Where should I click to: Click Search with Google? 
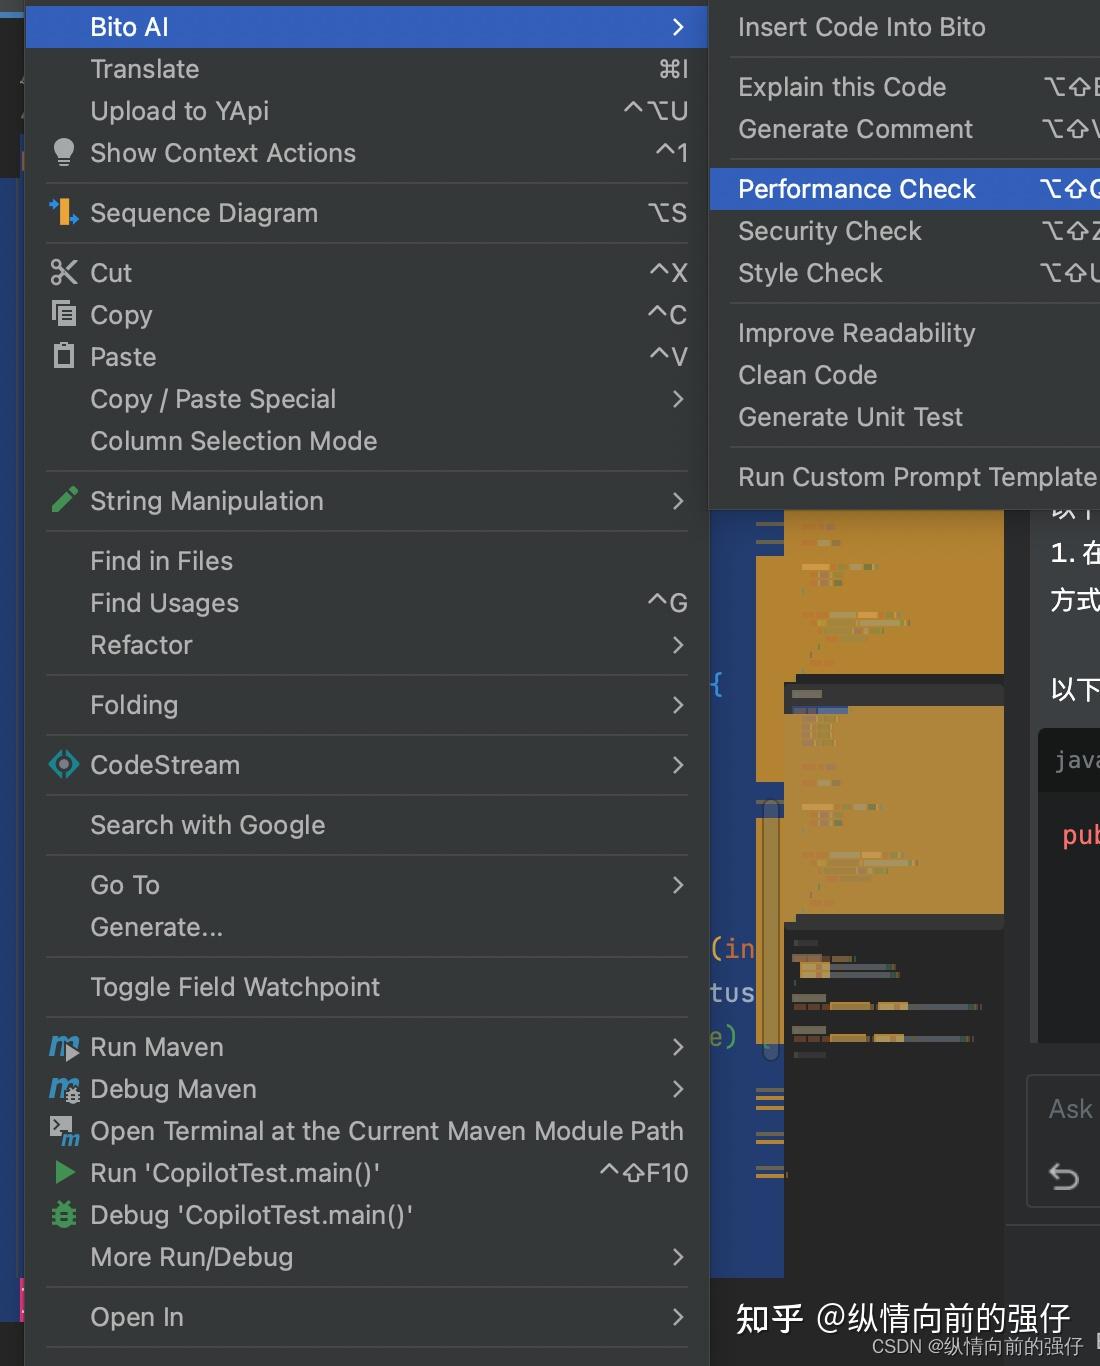click(x=207, y=825)
